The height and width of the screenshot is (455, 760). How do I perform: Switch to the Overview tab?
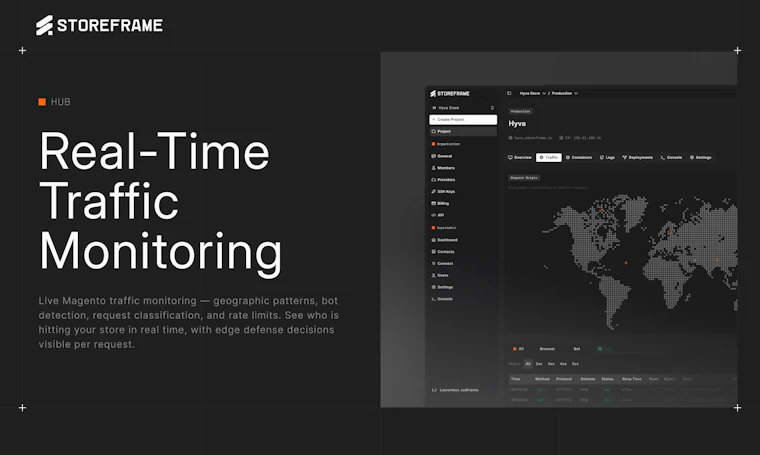520,157
